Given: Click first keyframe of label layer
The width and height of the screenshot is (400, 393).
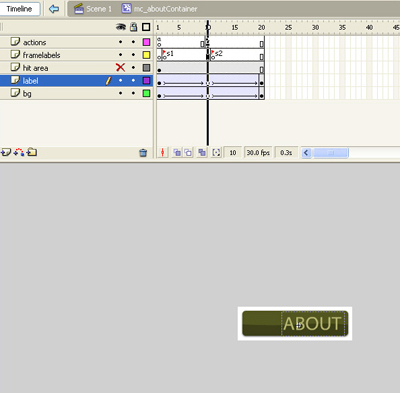Looking at the screenshot, I should tap(159, 83).
